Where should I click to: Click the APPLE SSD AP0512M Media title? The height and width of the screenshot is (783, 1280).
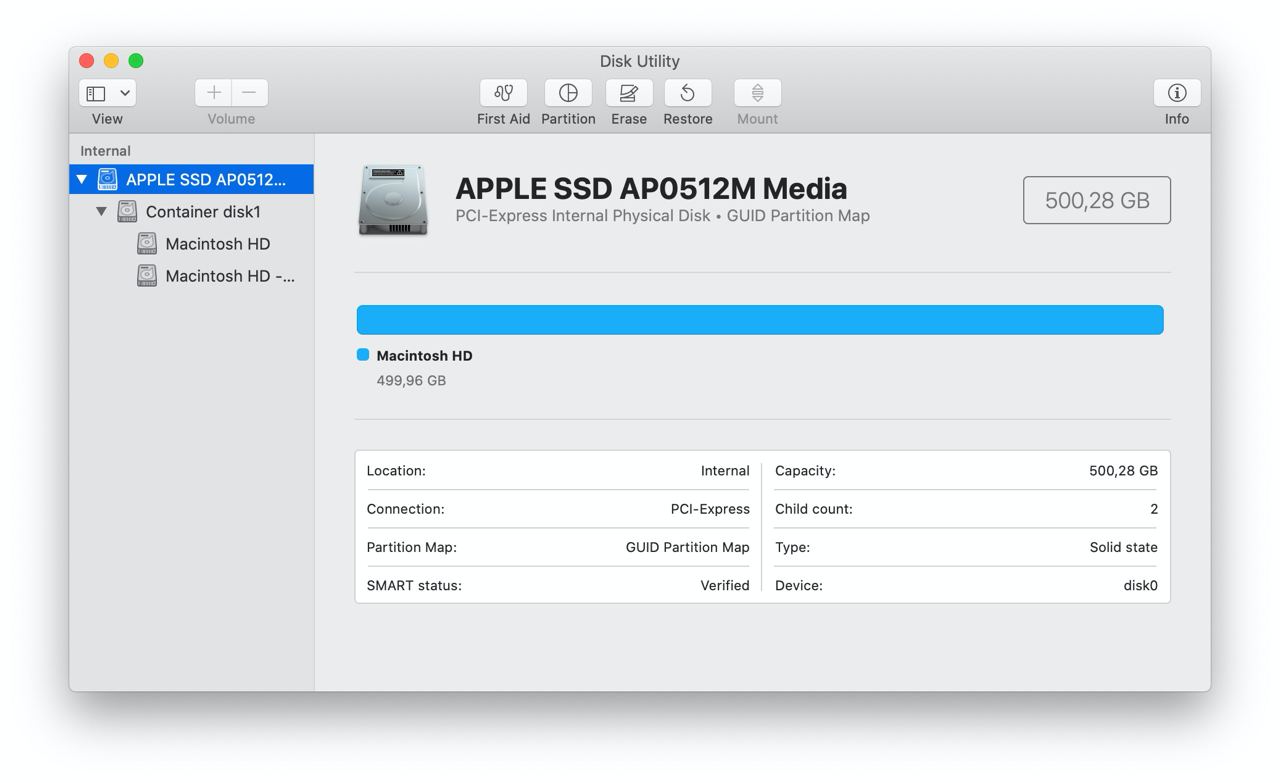(651, 188)
